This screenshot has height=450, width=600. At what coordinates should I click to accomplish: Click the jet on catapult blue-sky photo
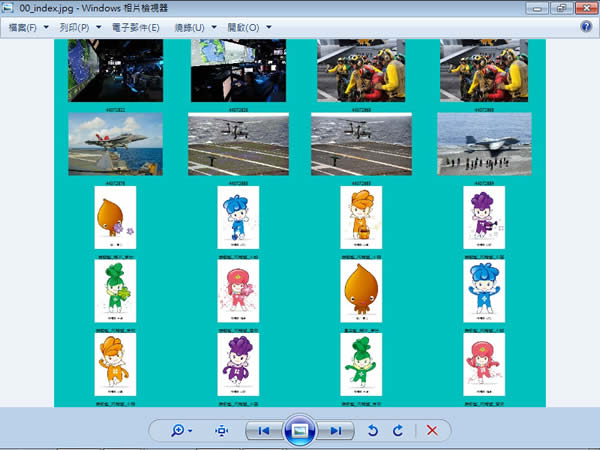pyautogui.click(x=115, y=144)
